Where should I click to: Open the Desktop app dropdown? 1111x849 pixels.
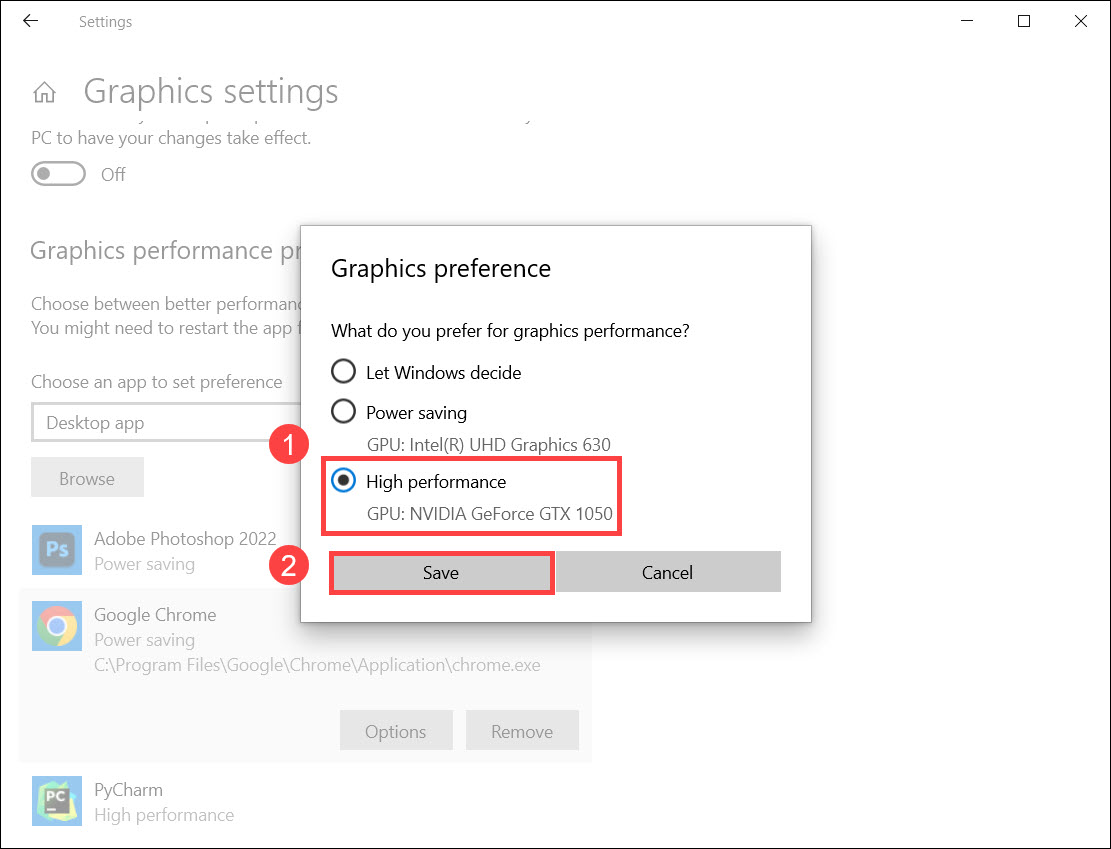pyautogui.click(x=160, y=423)
